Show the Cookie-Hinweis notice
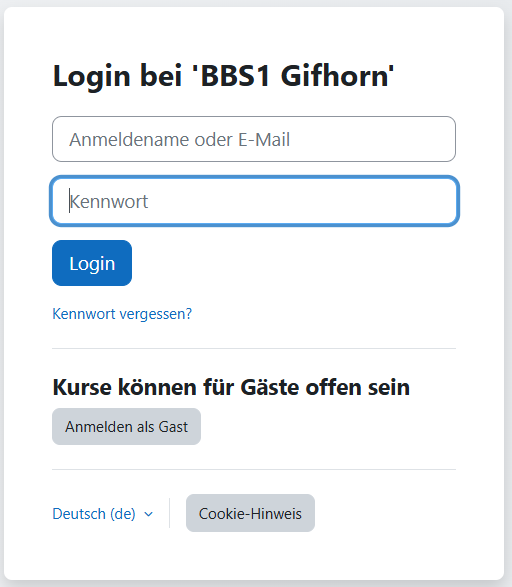 click(250, 513)
